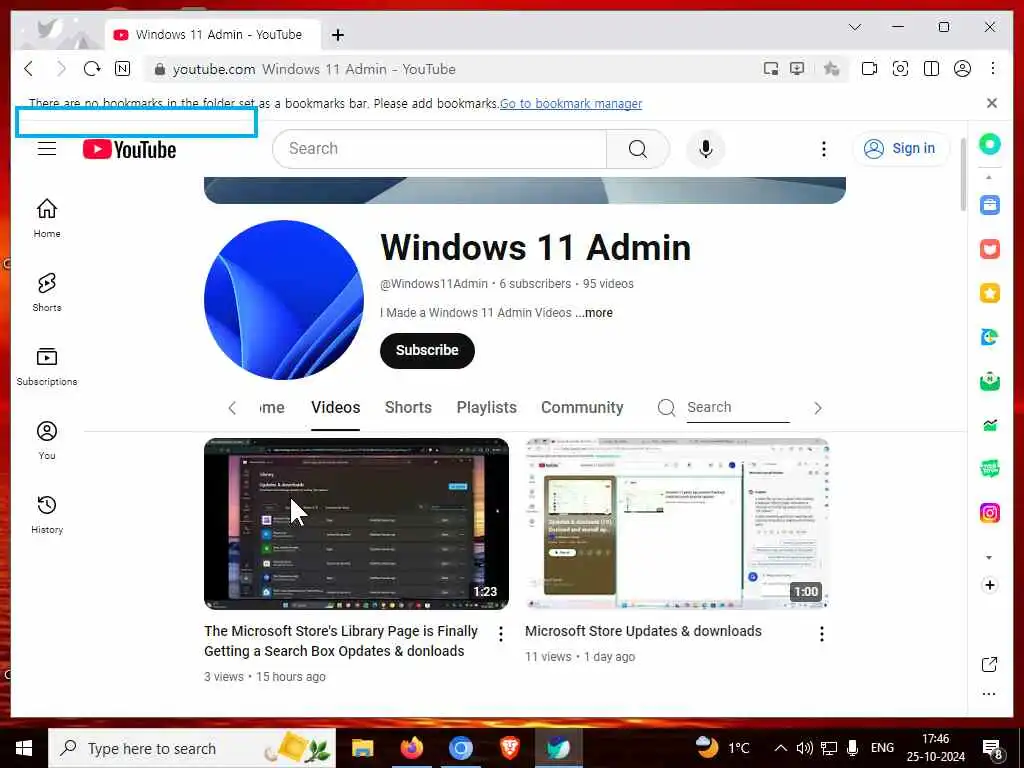Start voice search with microphone icon
Image resolution: width=1024 pixels, height=768 pixels.
click(x=705, y=149)
